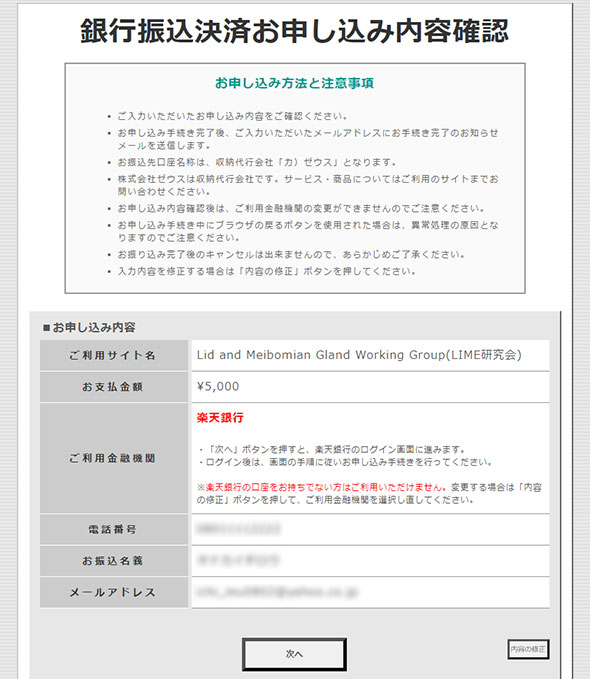Click the red warning about 楽天銀行 account
Screen dimensions: 590x679
[x=322, y=487]
